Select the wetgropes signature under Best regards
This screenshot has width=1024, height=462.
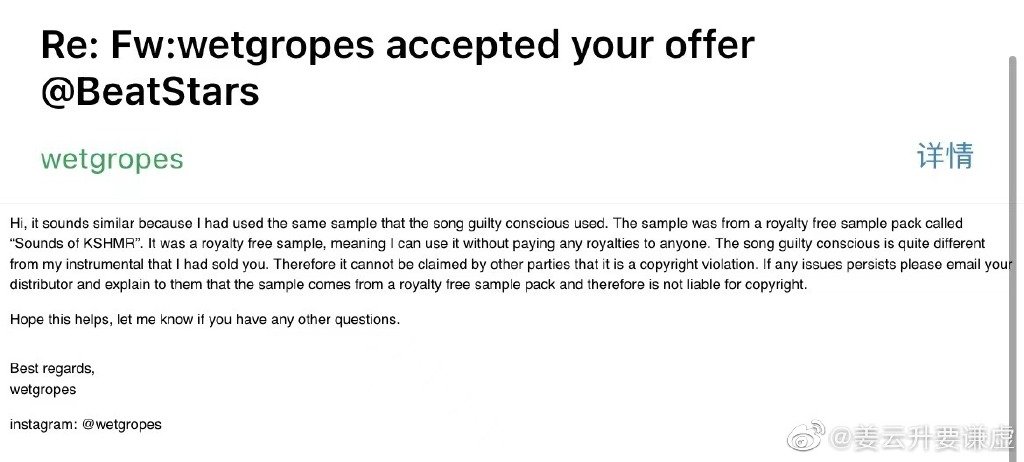click(x=43, y=389)
